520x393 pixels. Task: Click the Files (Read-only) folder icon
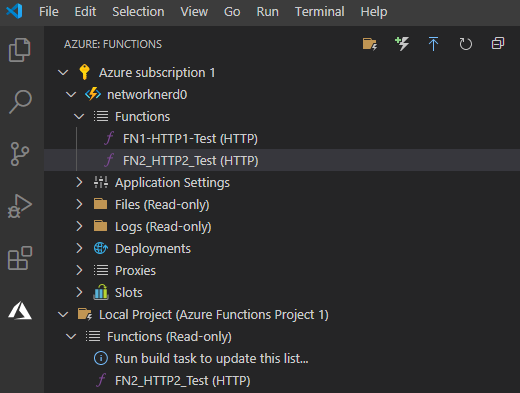[100, 204]
